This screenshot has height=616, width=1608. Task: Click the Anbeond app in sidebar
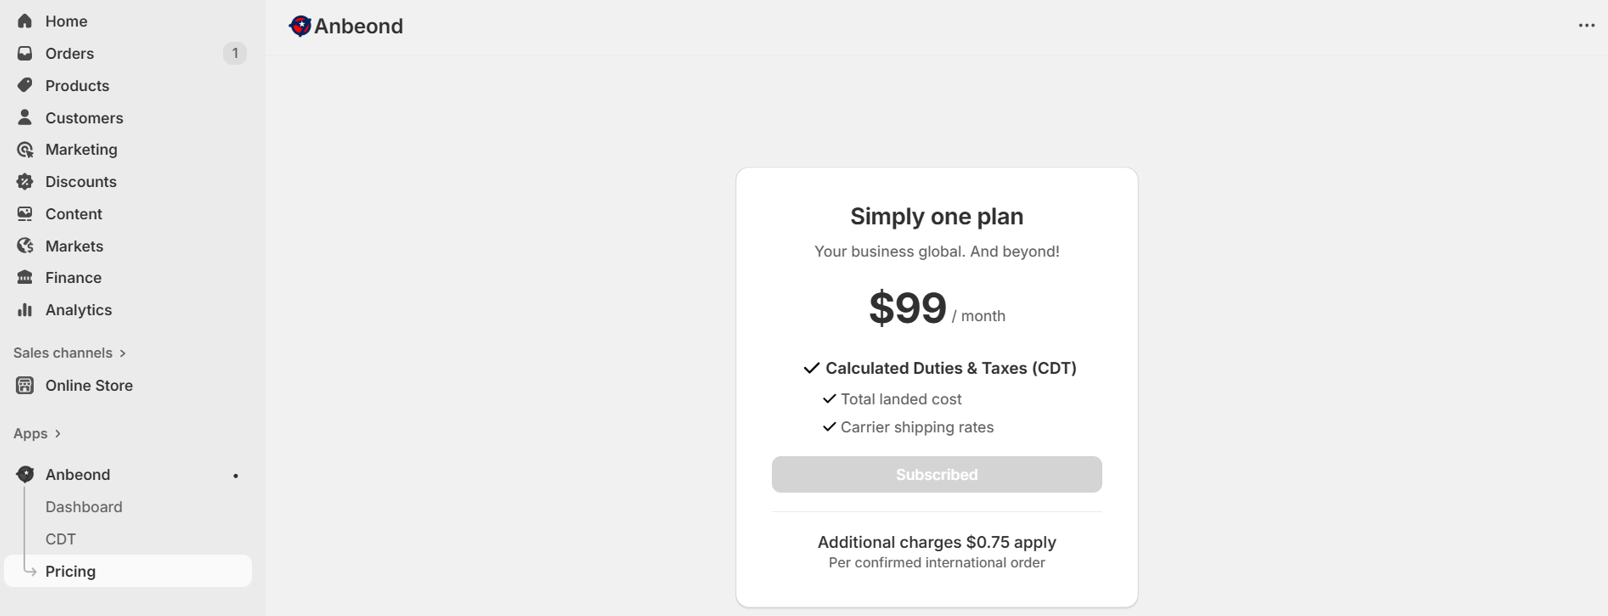pos(78,475)
